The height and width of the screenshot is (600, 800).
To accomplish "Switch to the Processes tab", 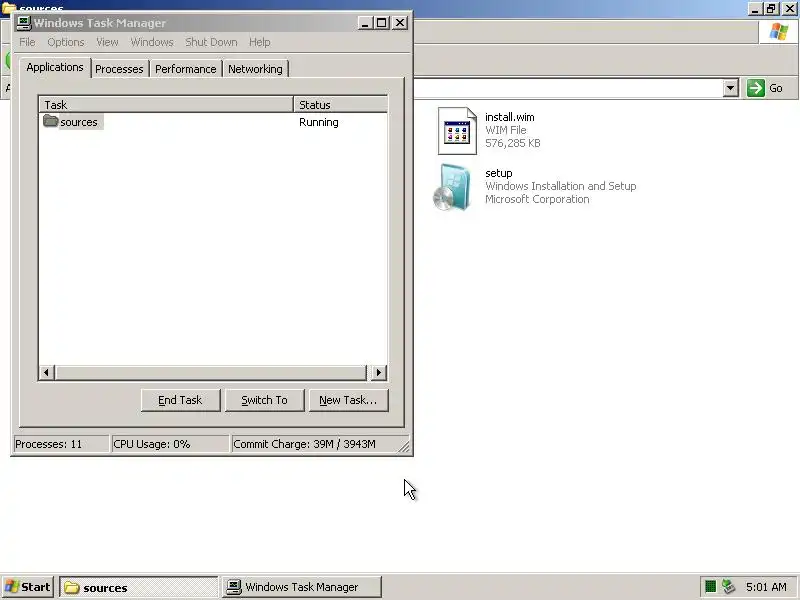I will [119, 69].
